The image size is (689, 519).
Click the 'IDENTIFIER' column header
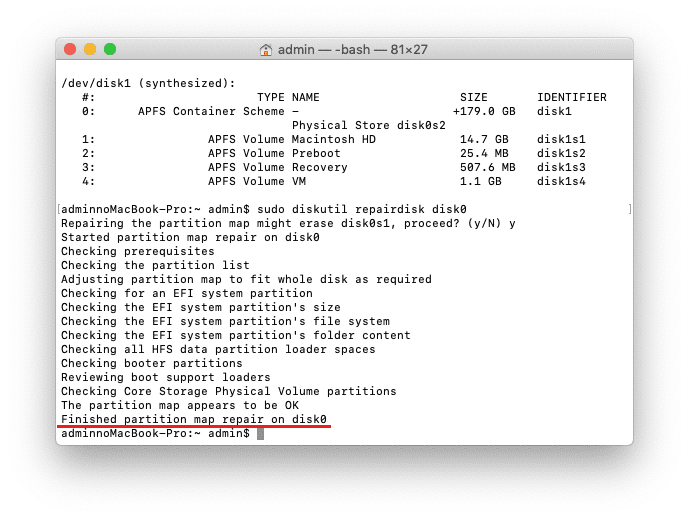(x=572, y=97)
